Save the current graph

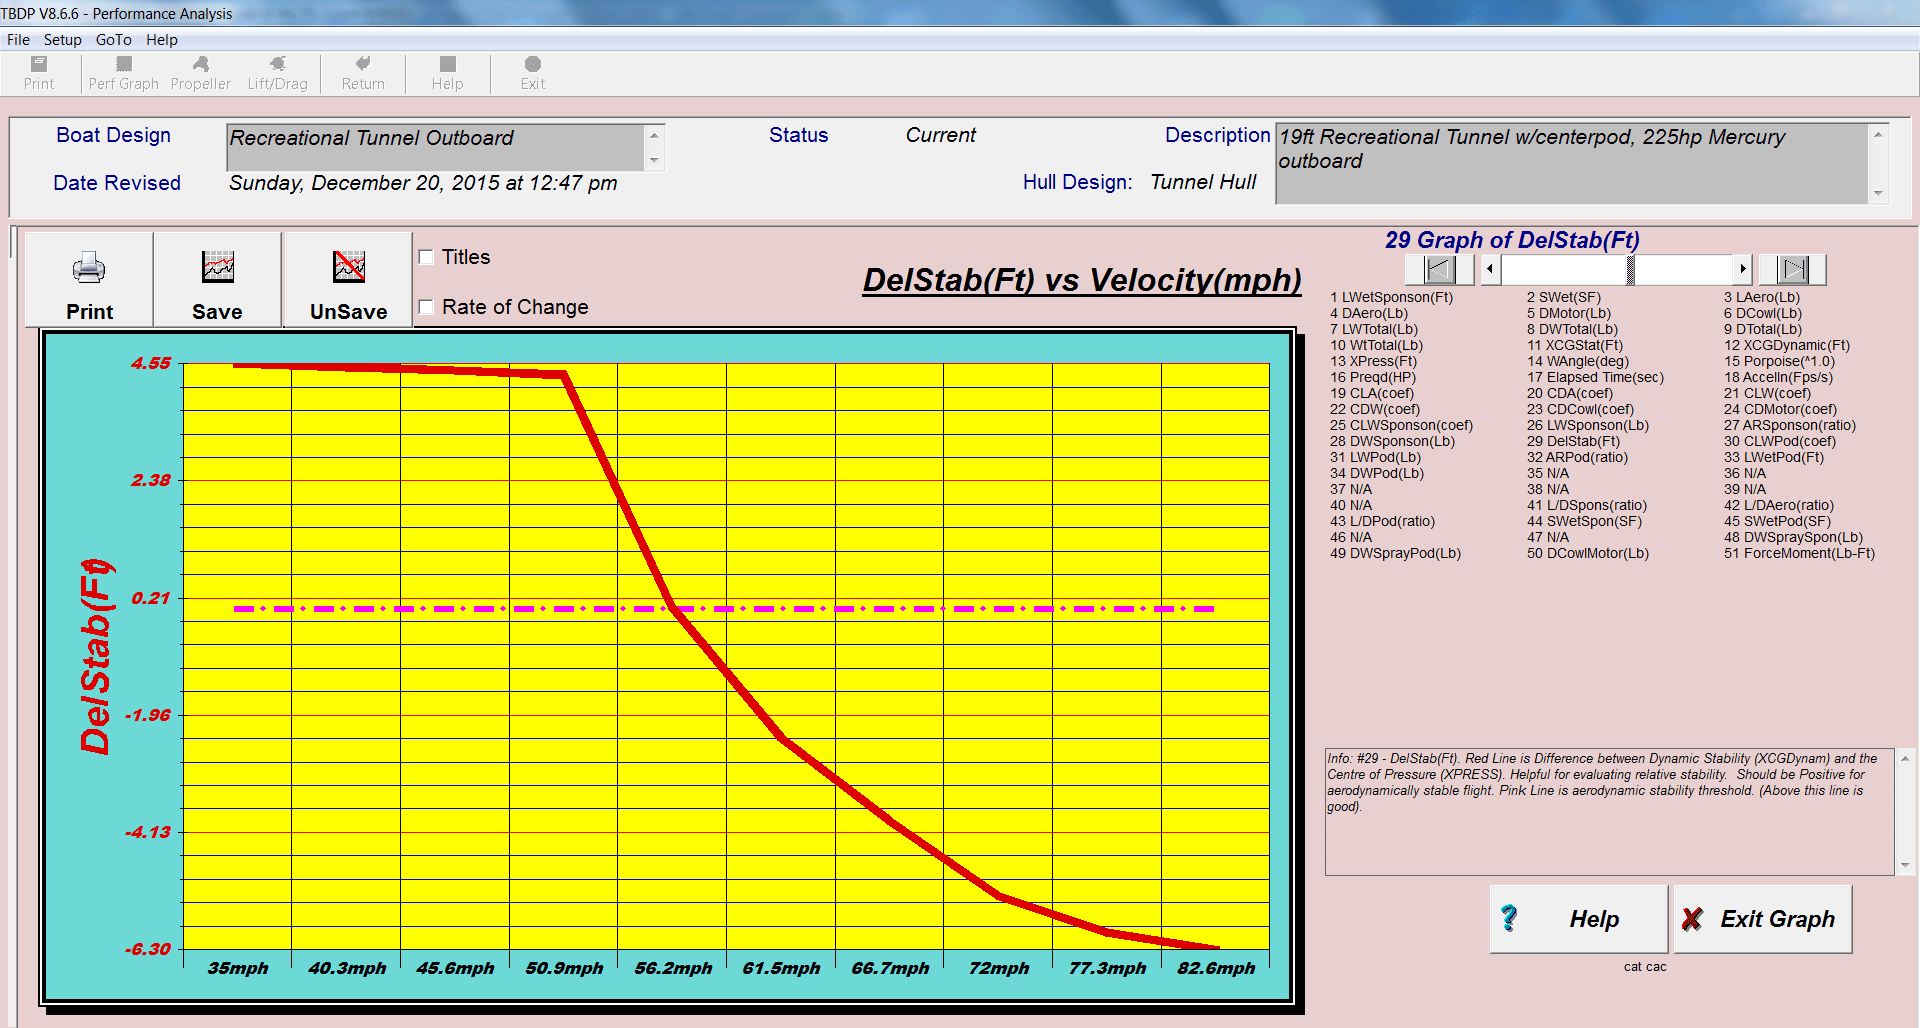point(217,280)
